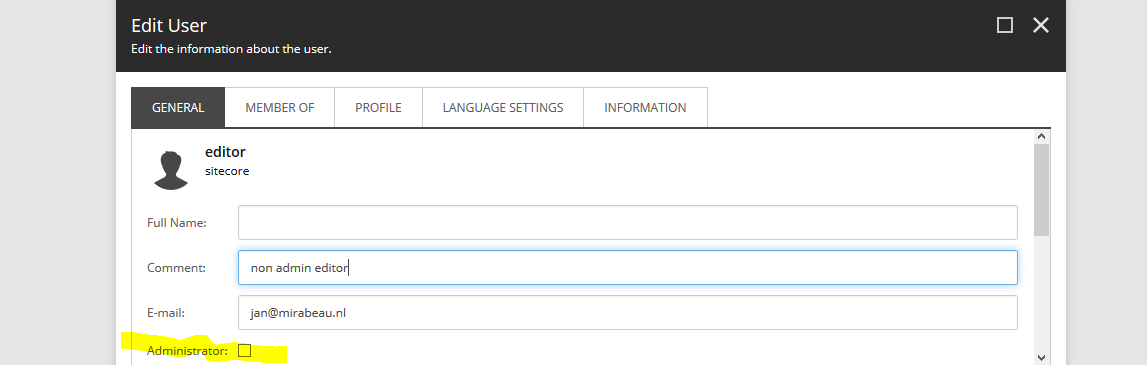Click the Full Name label
Screen dimensions: 1147x365
tap(176, 222)
